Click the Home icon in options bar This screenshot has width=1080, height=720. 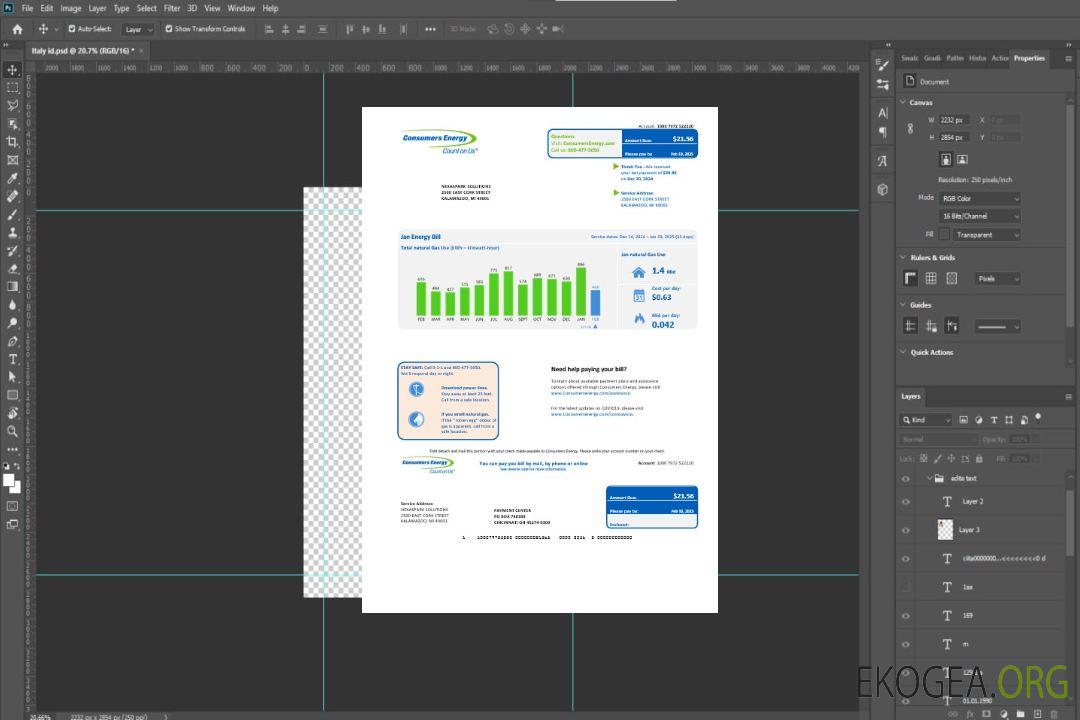[x=17, y=29]
